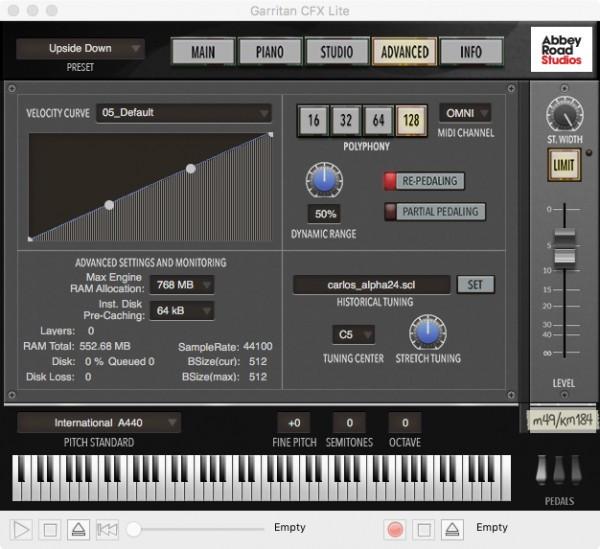Open the OMNI MIDI channel dropdown
Screen dimensions: 600x549
tap(465, 113)
